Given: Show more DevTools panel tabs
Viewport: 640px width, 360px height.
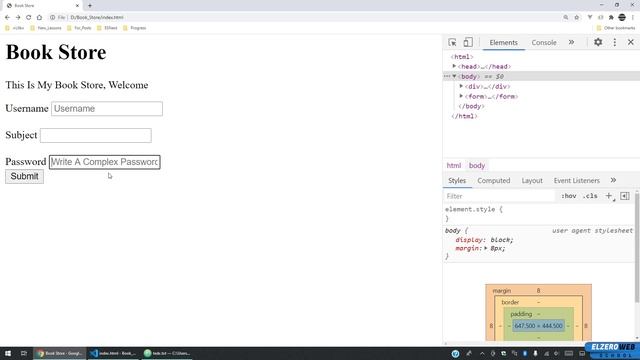Looking at the screenshot, I should 571,42.
